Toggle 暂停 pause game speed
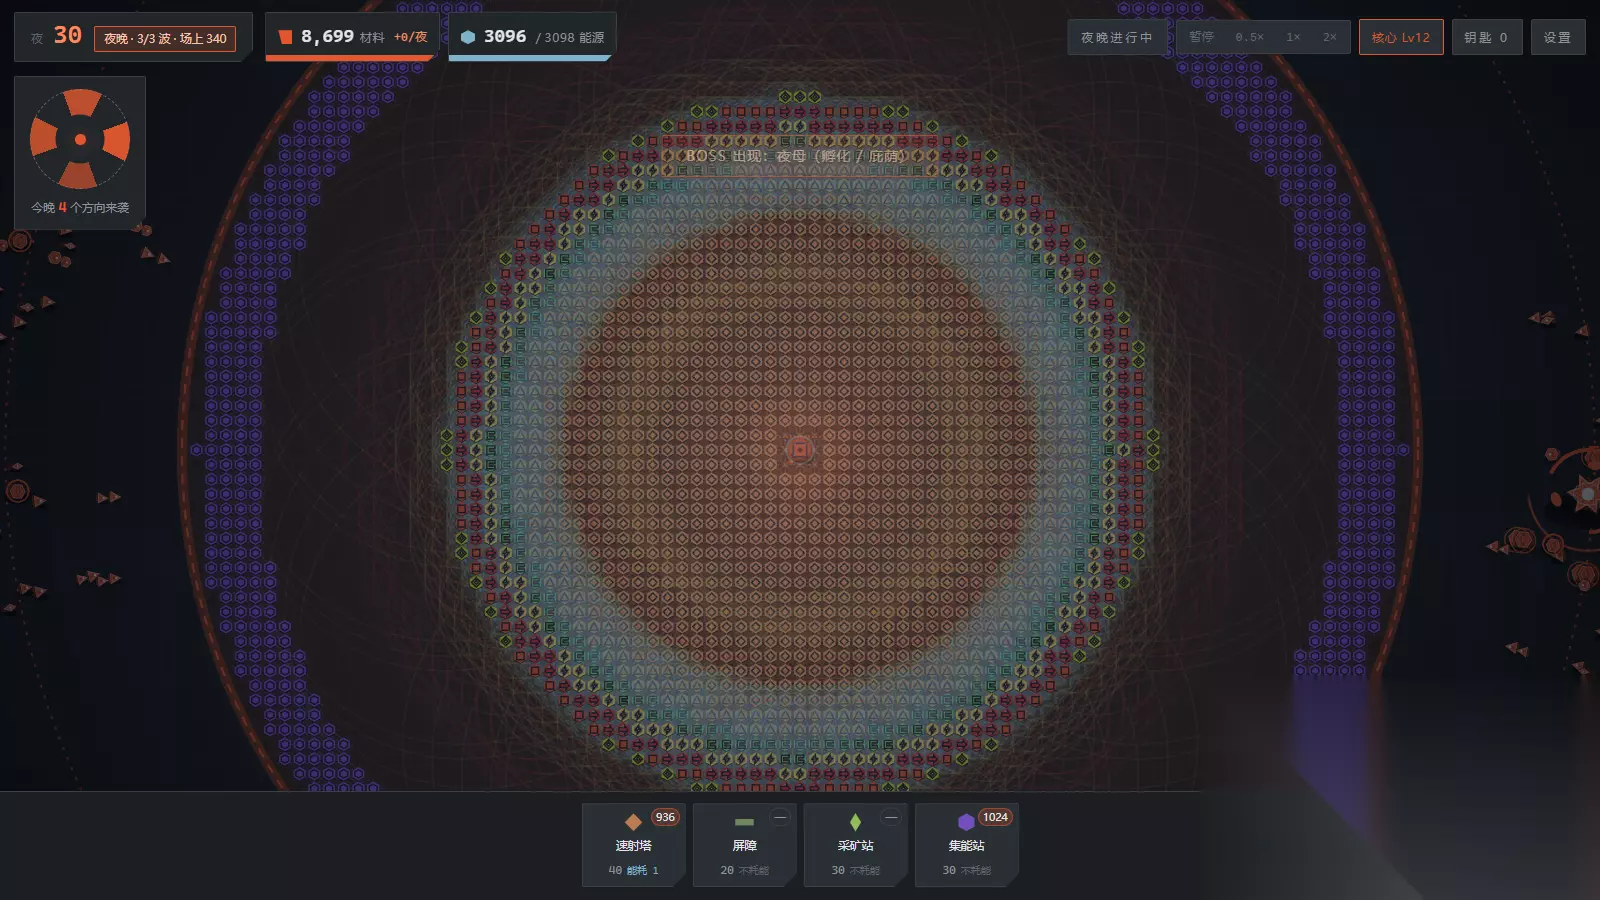1600x900 pixels. tap(1201, 37)
